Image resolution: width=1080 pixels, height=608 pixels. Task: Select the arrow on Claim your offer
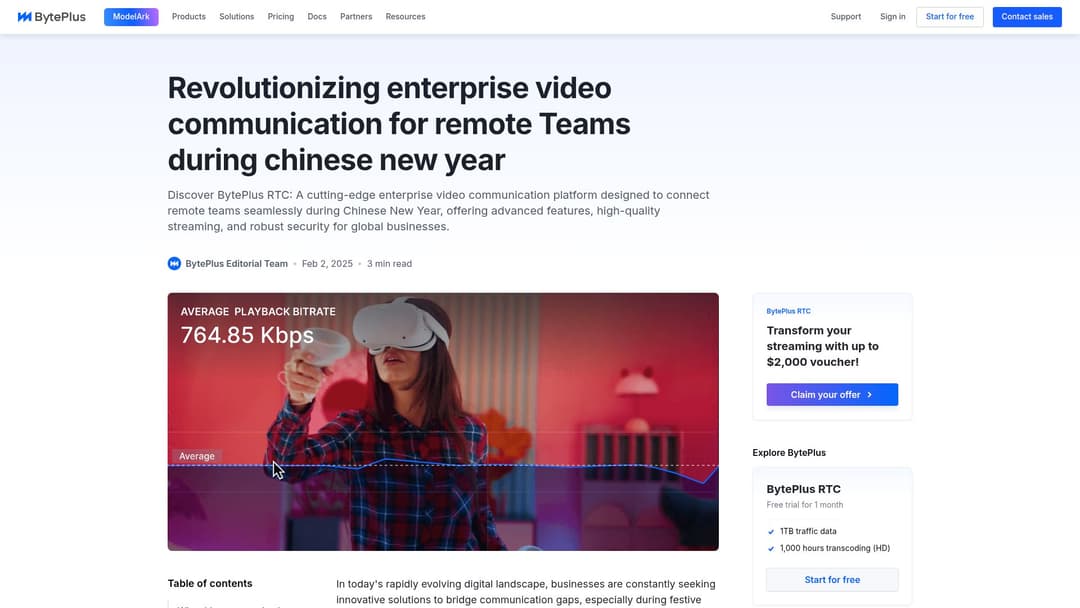tap(869, 395)
